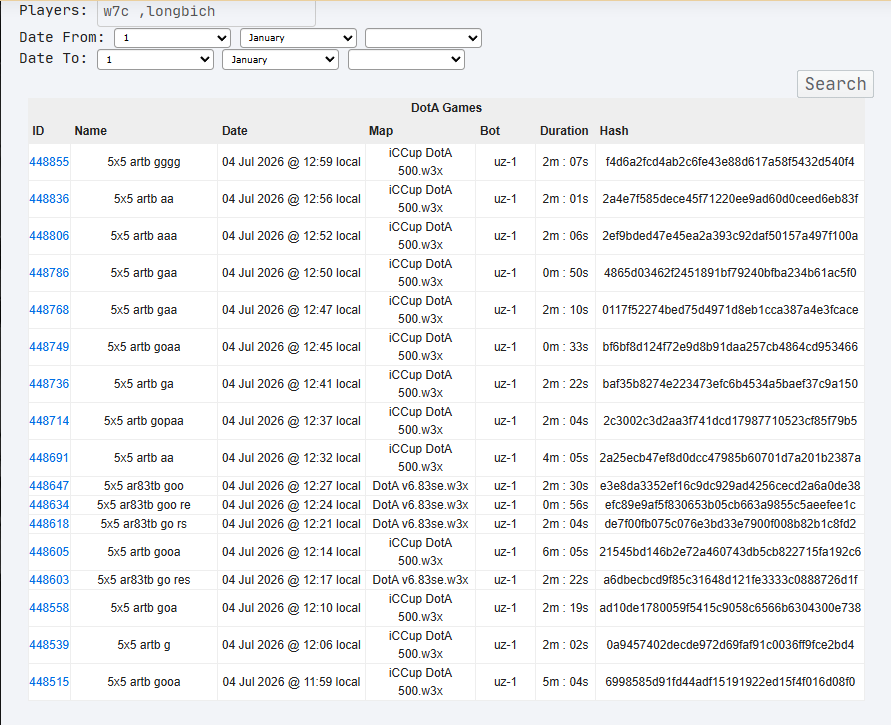Screen dimensions: 891x725
Task: Open game ID 448786
Action: [x=49, y=273]
